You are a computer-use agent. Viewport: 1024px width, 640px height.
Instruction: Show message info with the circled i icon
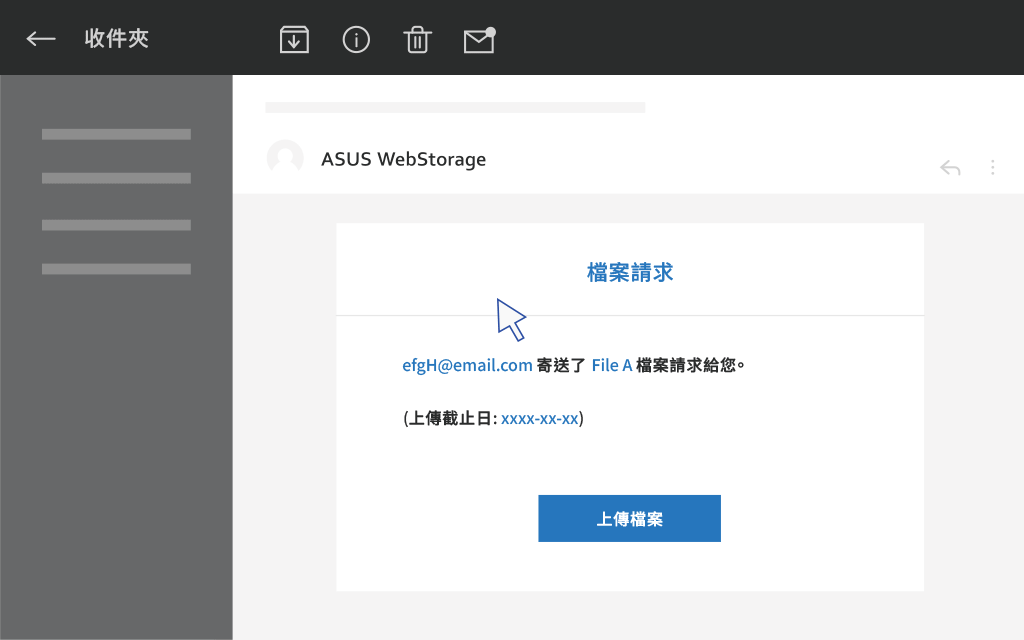(356, 40)
